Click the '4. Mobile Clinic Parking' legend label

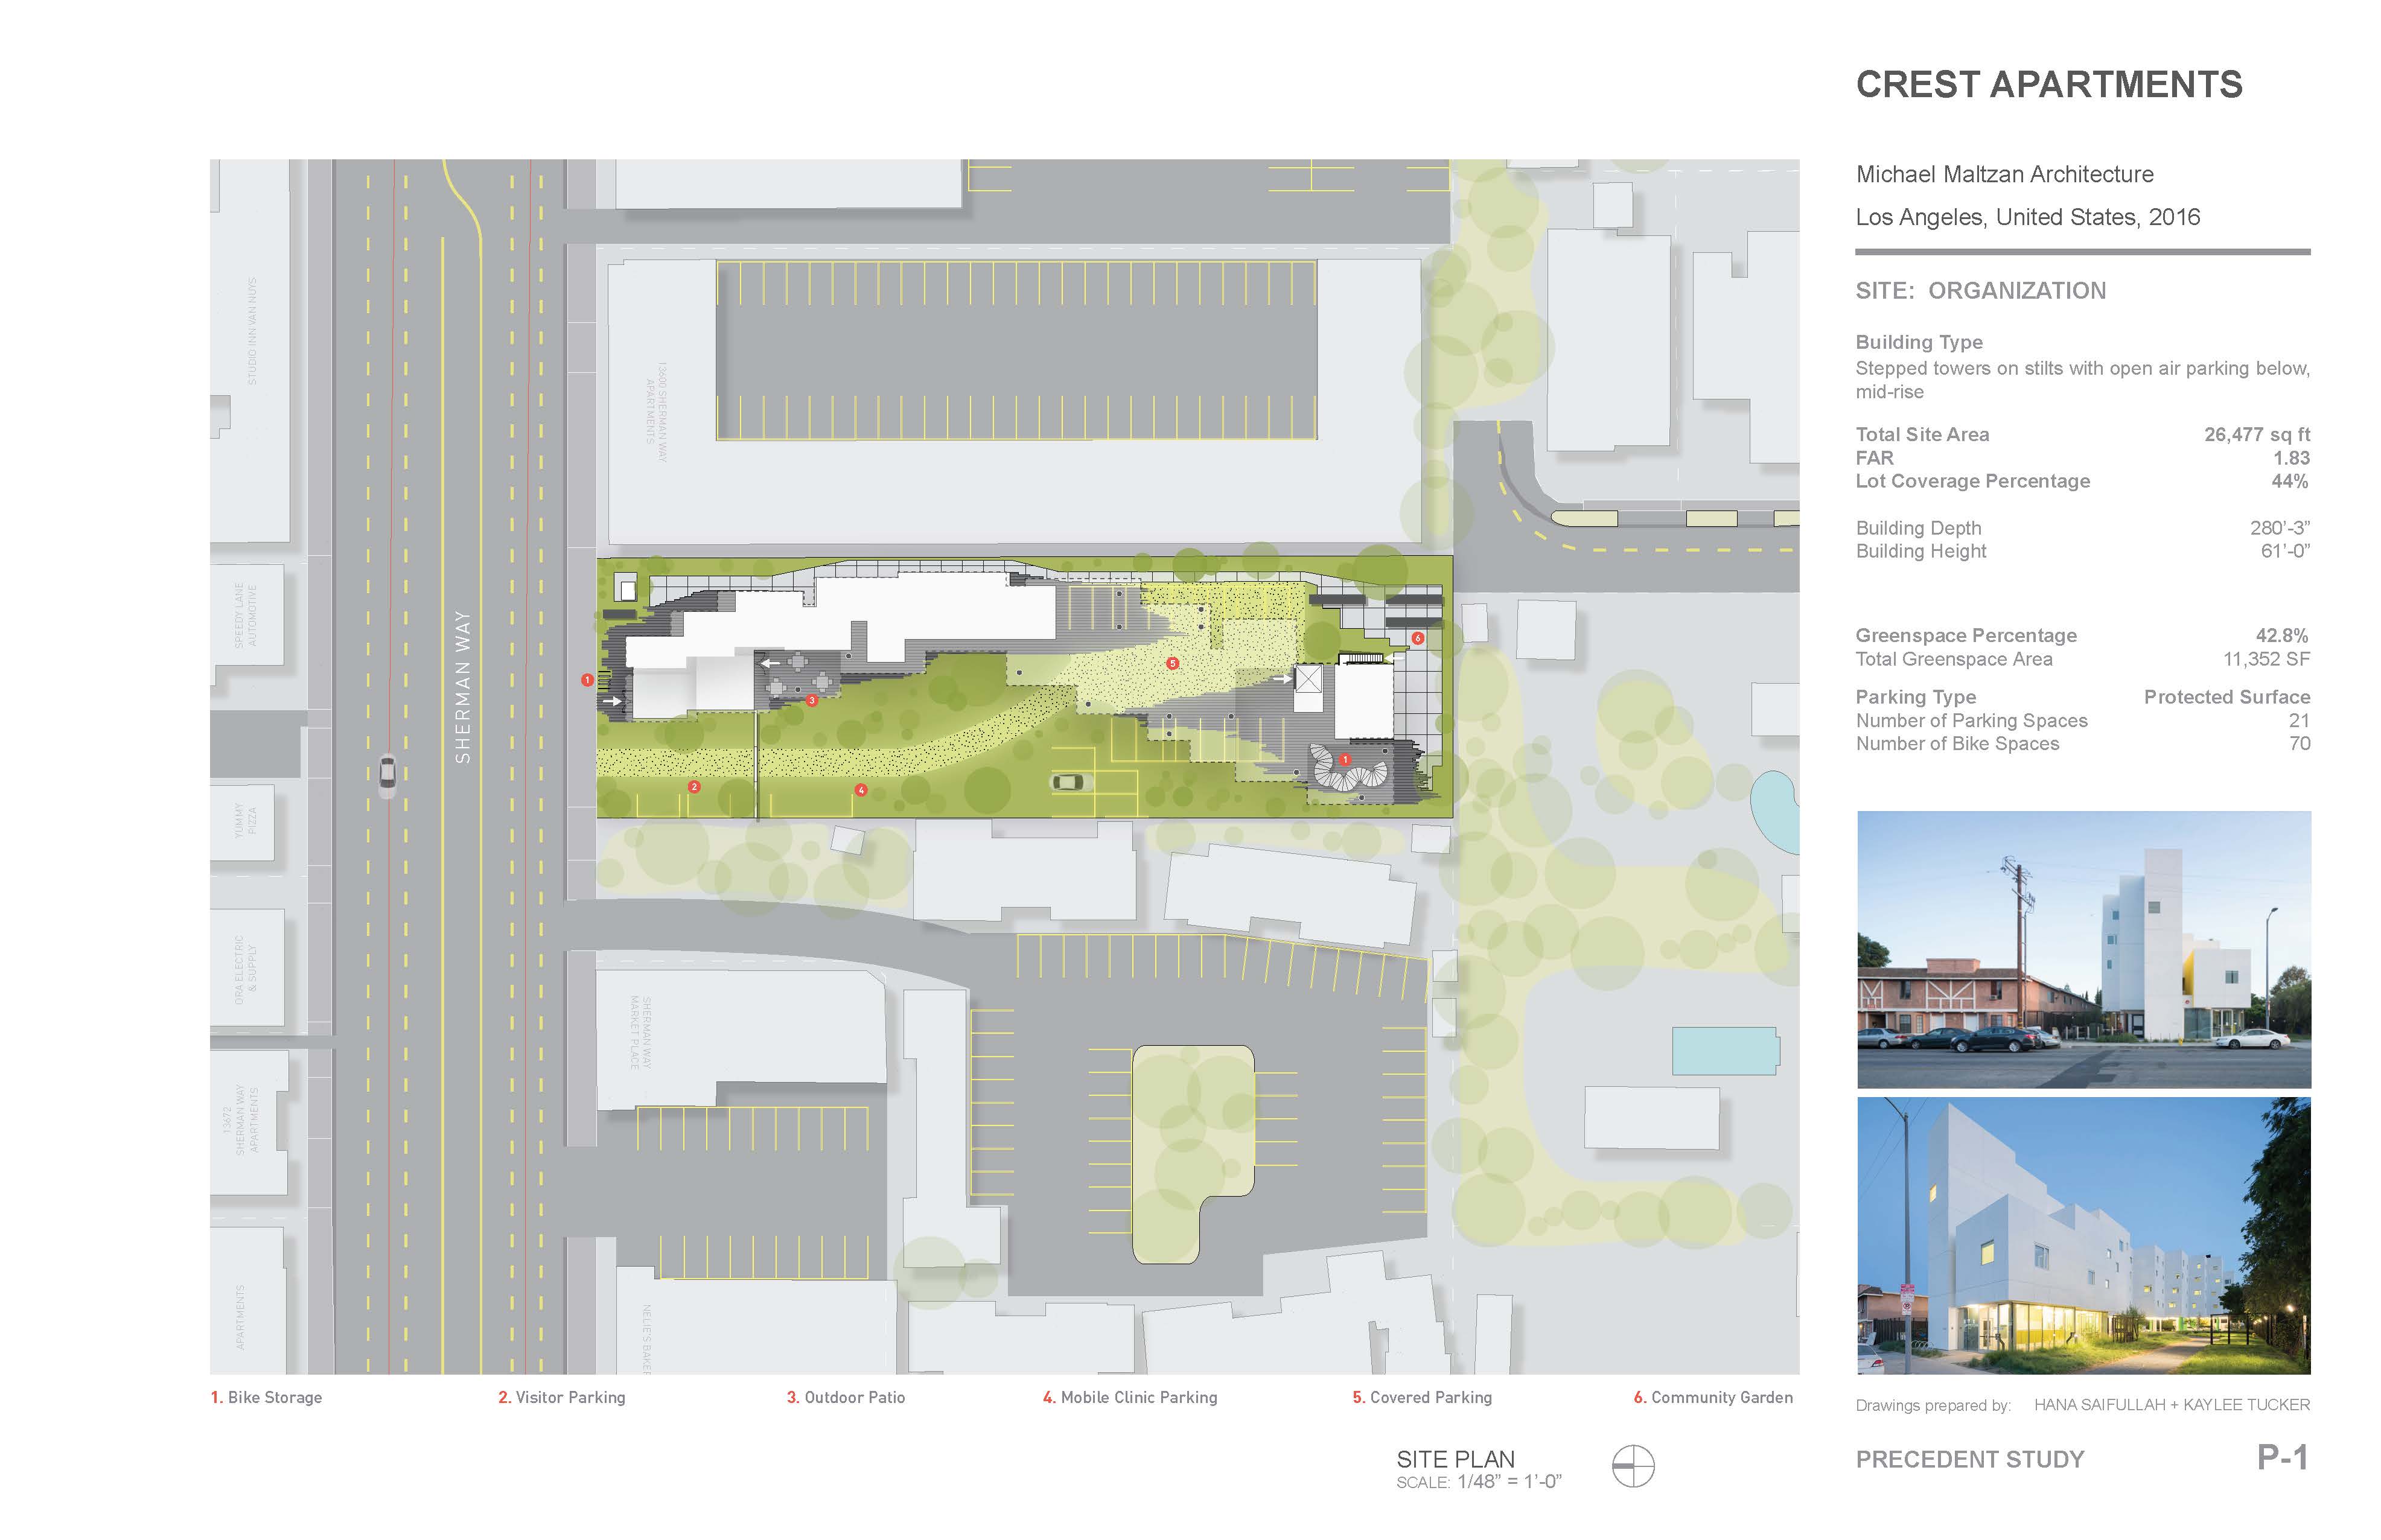pos(1129,1397)
